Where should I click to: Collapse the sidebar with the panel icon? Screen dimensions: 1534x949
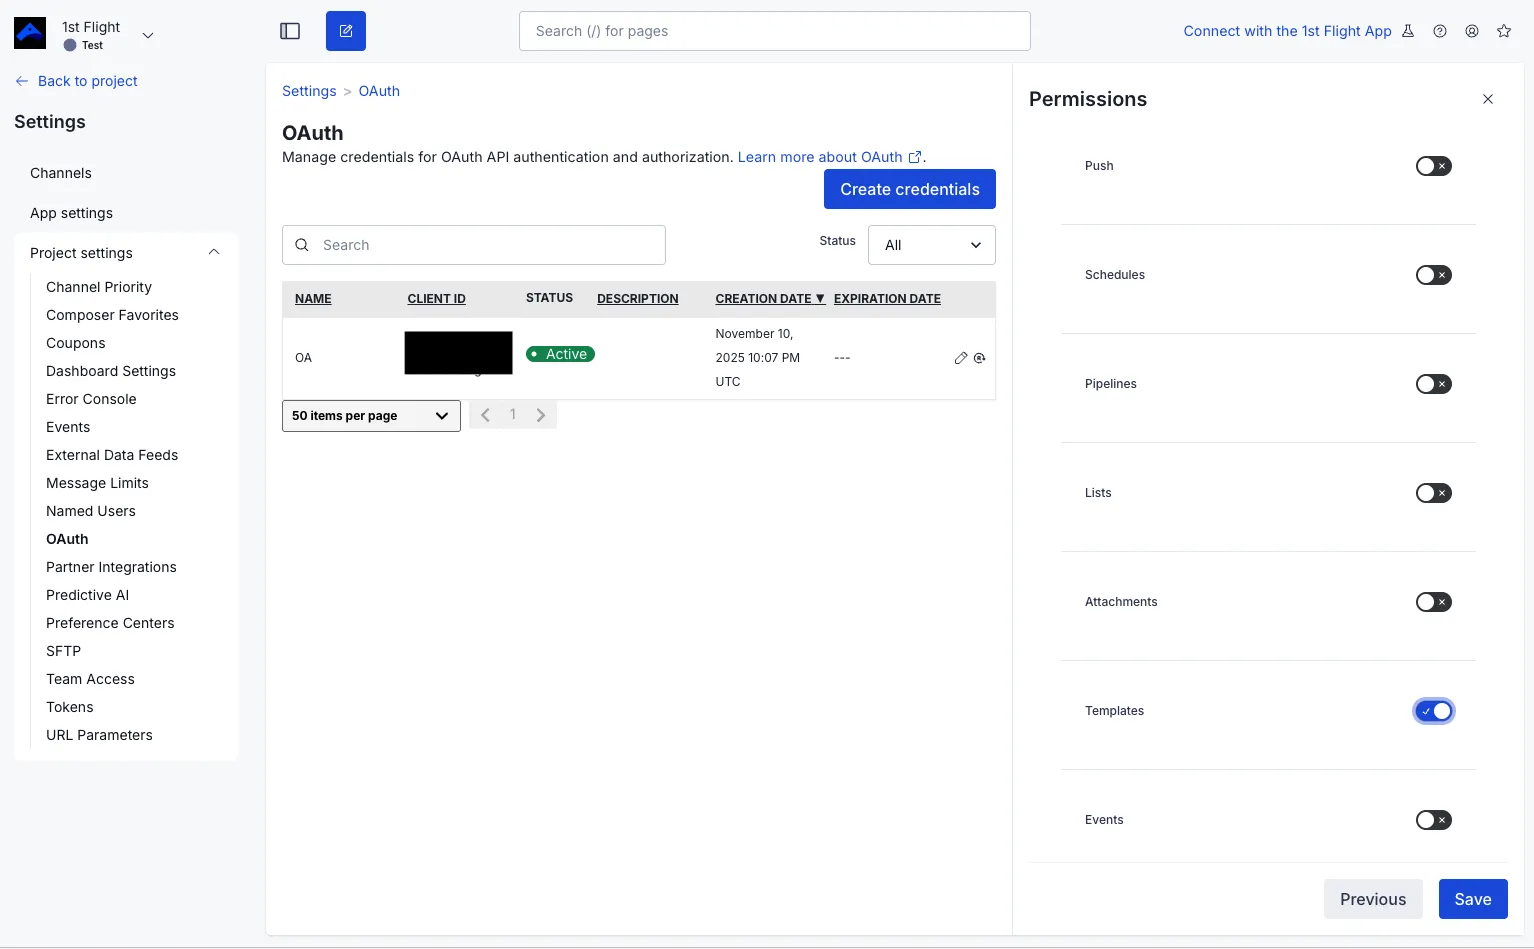pos(290,31)
